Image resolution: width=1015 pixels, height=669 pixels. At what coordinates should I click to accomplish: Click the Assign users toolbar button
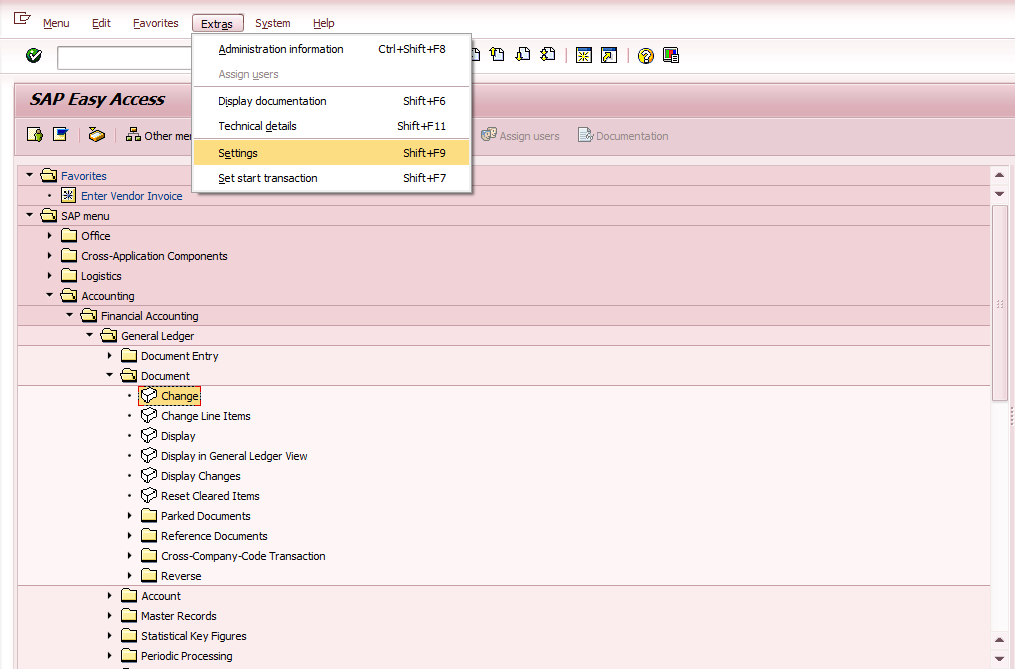pos(520,135)
